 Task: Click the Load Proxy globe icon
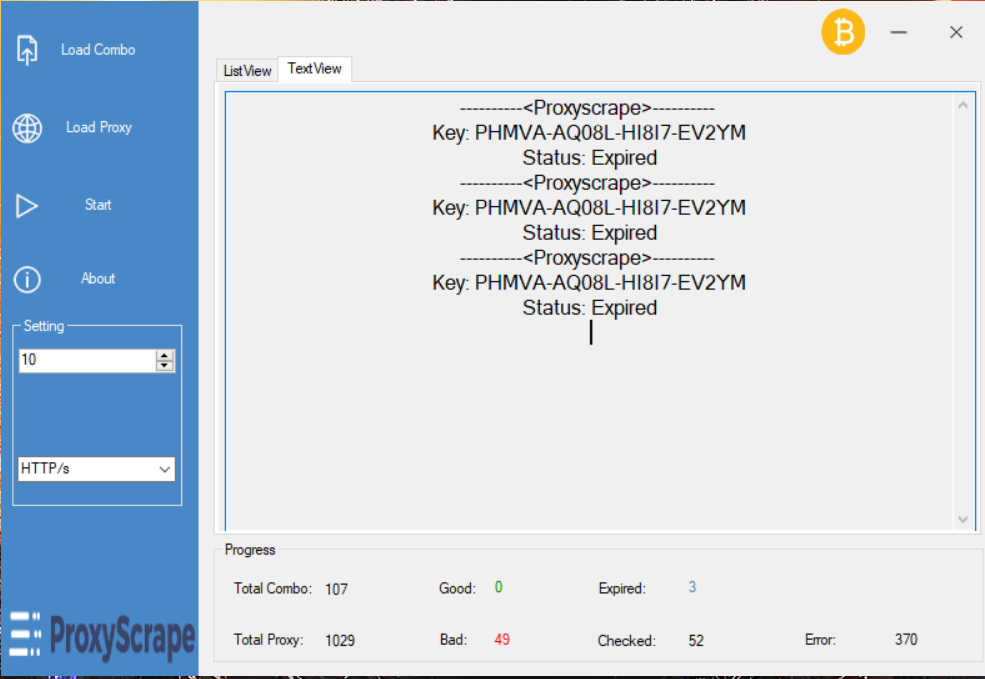pyautogui.click(x=27, y=128)
